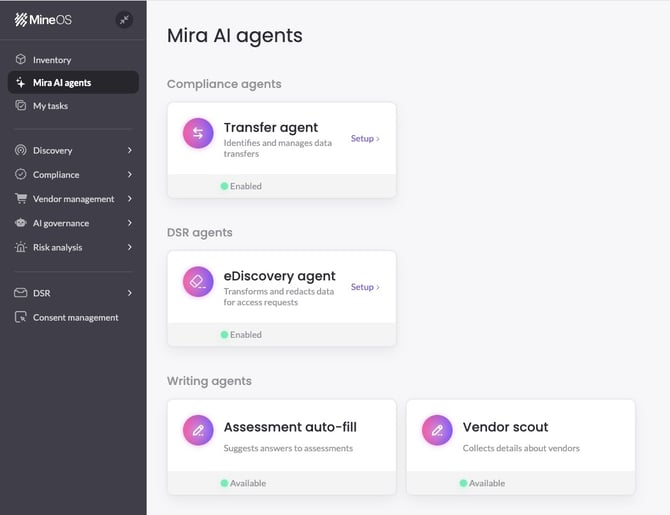This screenshot has width=670, height=515.
Task: Select Mira AI agents menu item
Action: (62, 83)
